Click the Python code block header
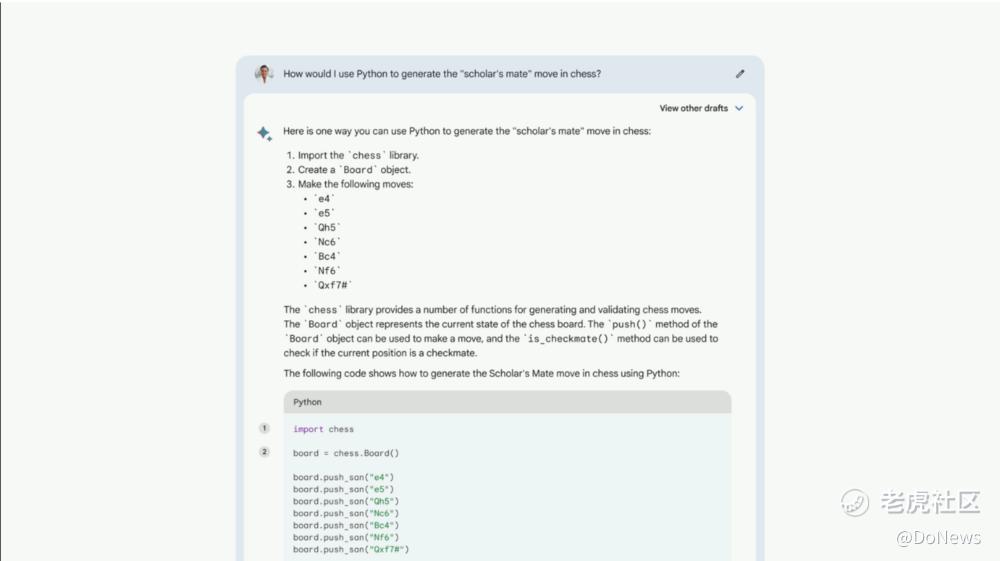Image resolution: width=1000 pixels, height=561 pixels. (x=507, y=402)
